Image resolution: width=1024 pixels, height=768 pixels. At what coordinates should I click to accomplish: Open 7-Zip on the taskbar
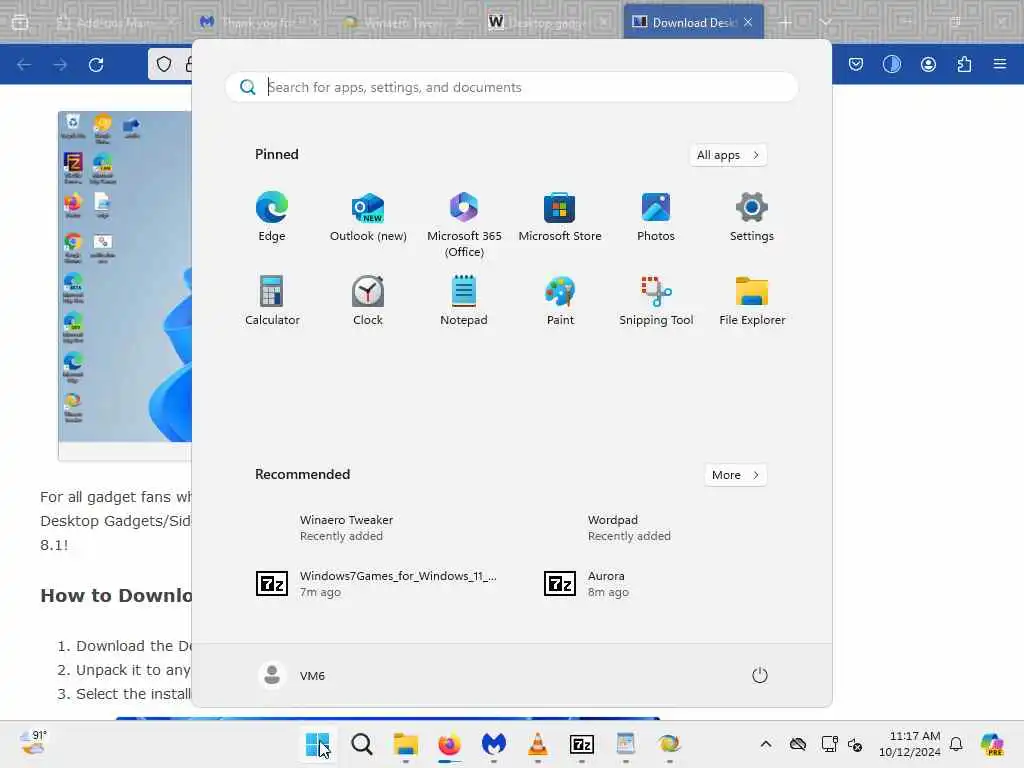[x=581, y=744]
